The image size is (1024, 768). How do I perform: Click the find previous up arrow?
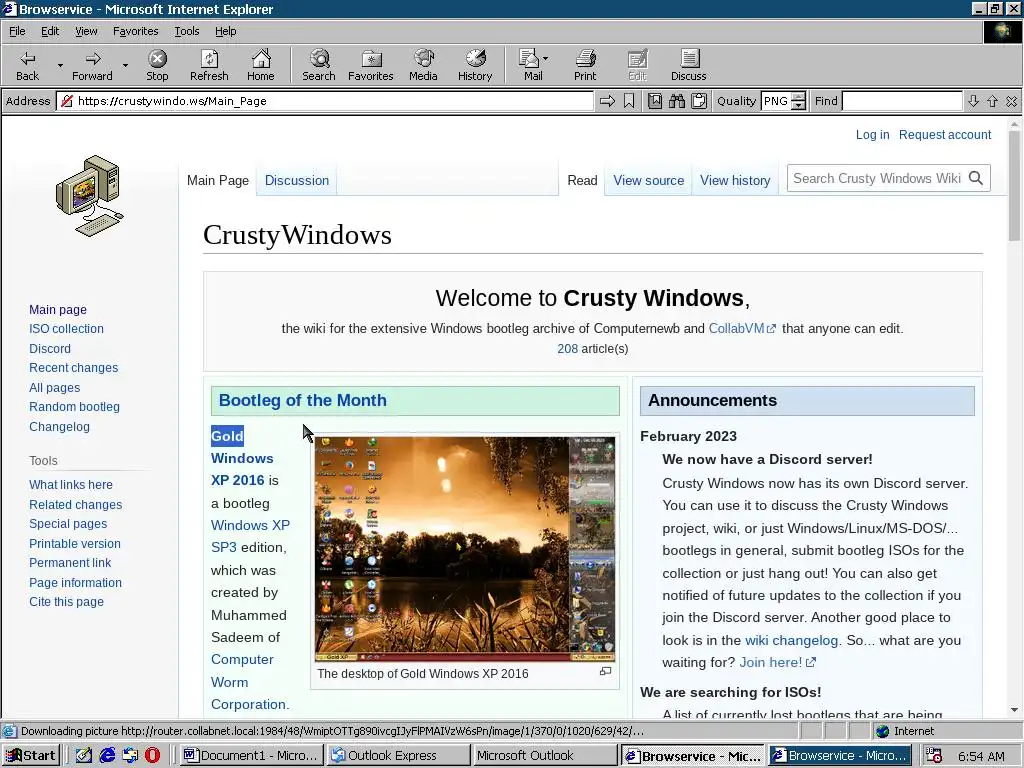pos(993,101)
